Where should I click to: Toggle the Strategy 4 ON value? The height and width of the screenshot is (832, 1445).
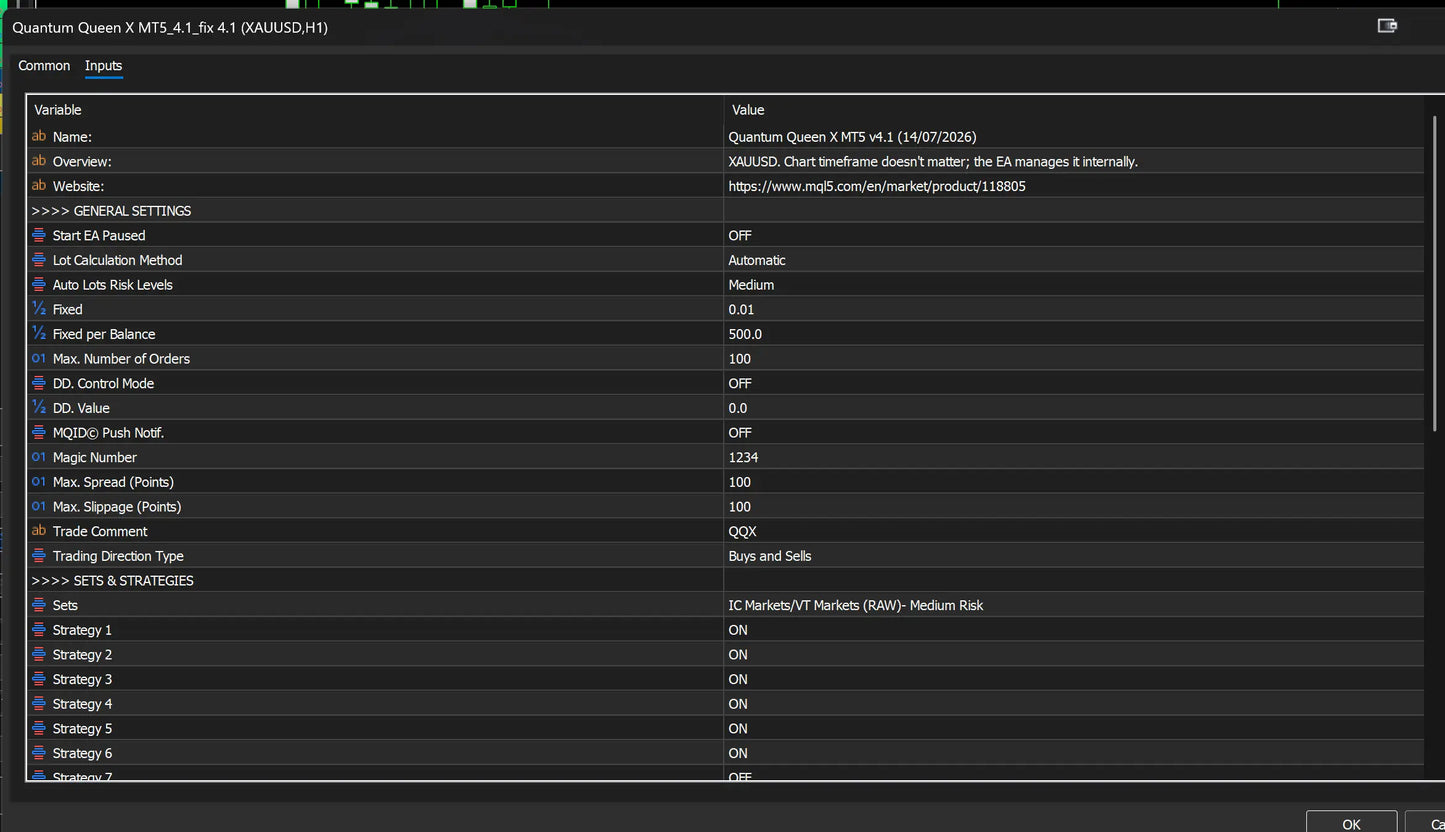click(x=1074, y=704)
